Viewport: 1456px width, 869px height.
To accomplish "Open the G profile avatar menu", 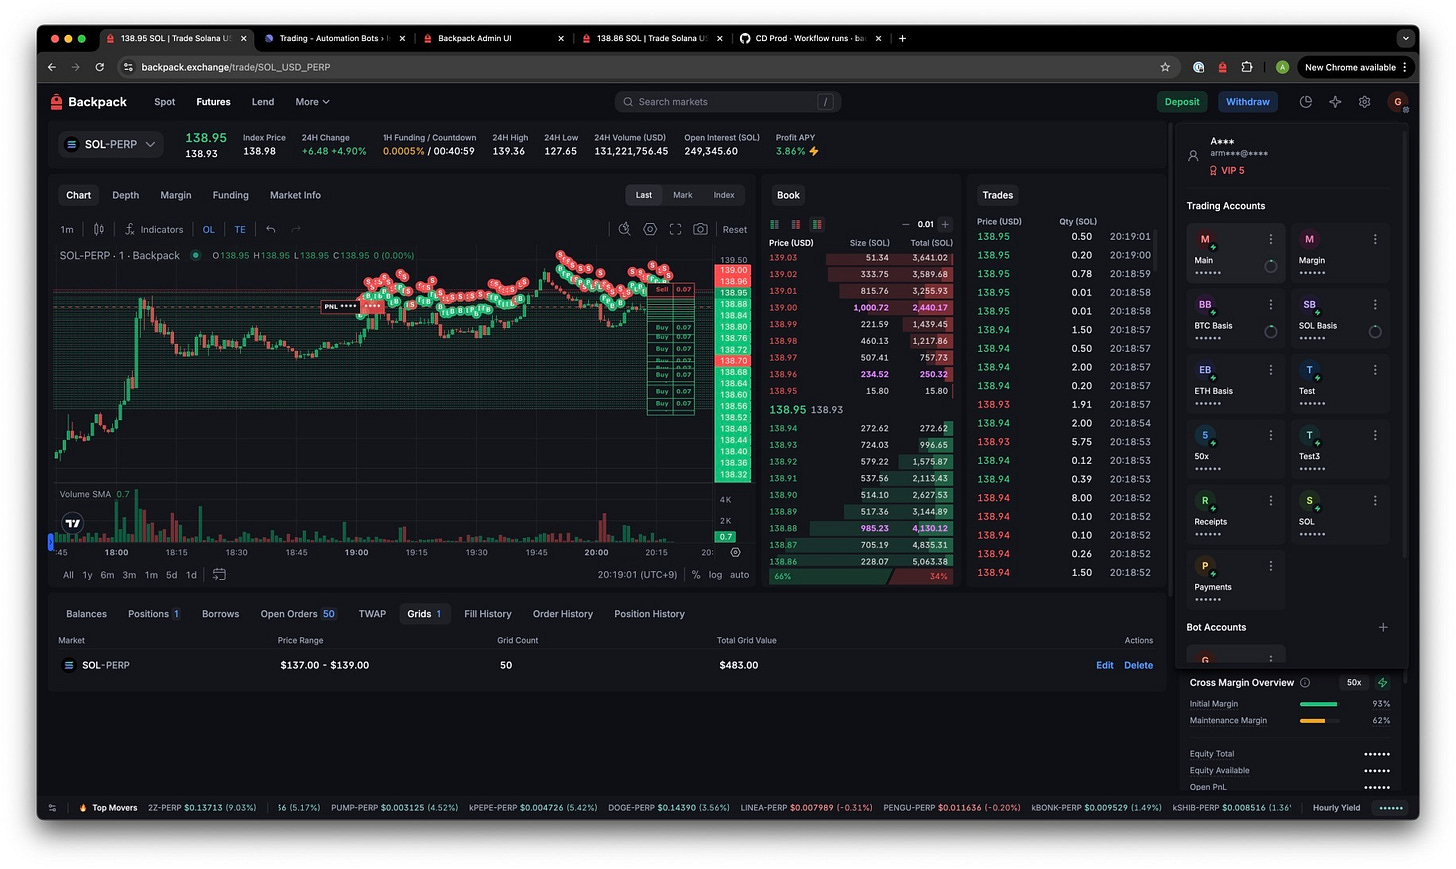I will (1398, 101).
